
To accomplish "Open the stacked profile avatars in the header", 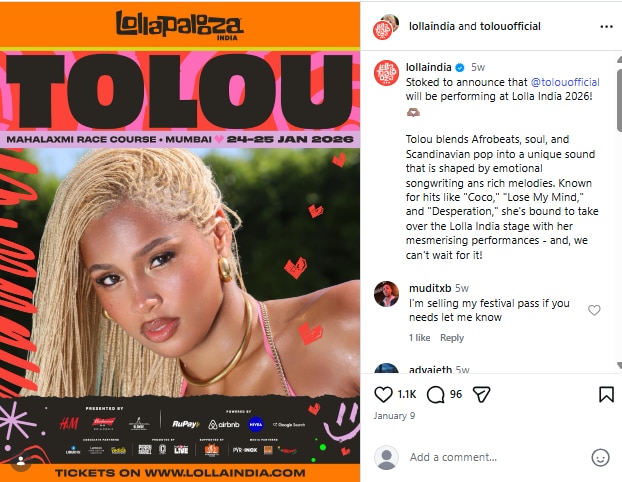I will click(386, 27).
